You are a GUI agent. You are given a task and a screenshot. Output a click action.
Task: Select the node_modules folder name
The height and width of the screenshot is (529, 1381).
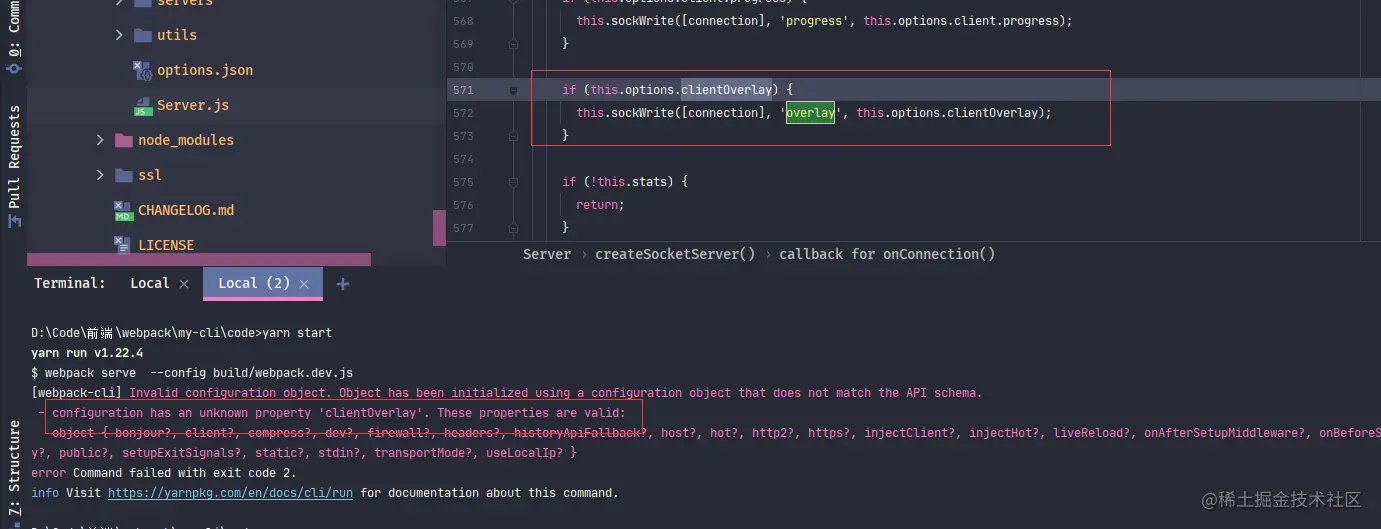point(186,140)
